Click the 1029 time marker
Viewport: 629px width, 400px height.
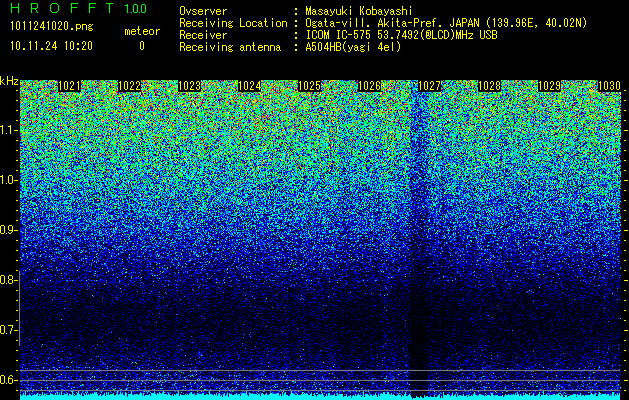[549, 86]
